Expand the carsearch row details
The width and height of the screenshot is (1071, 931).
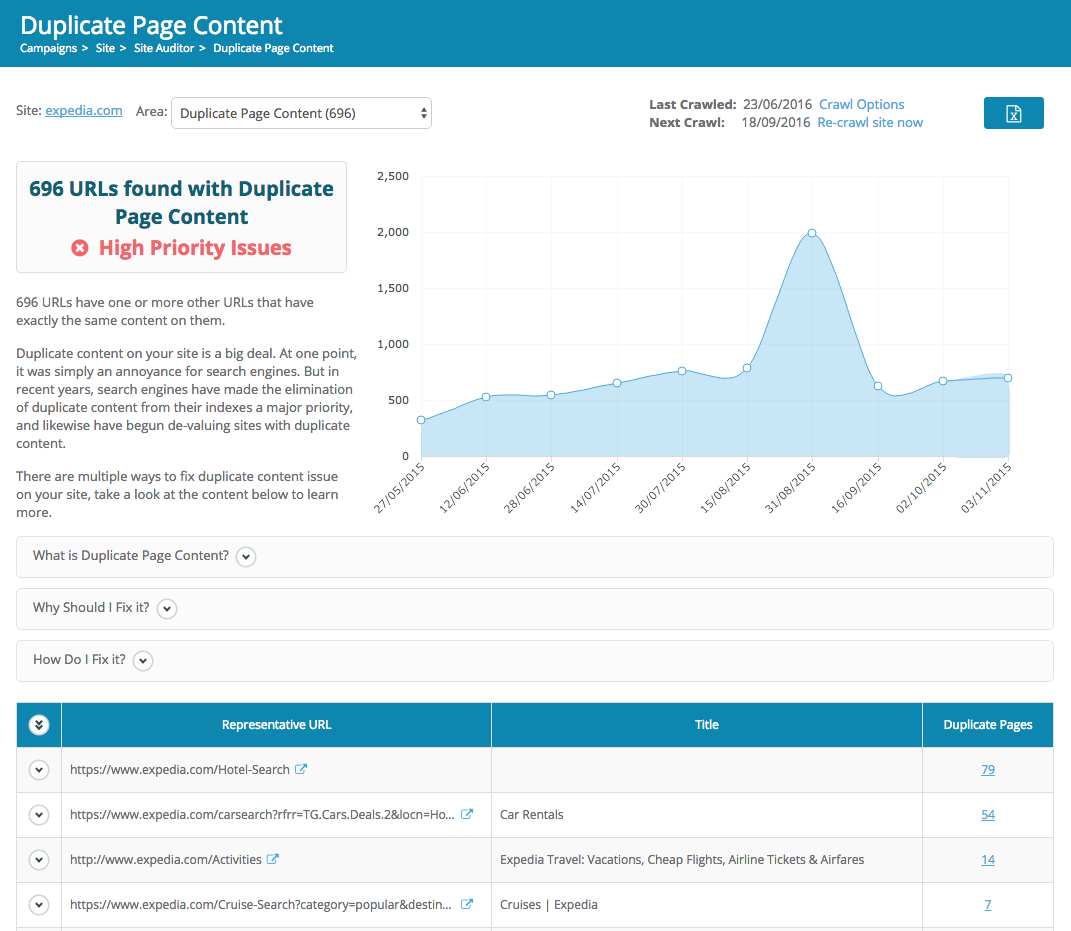coord(39,815)
